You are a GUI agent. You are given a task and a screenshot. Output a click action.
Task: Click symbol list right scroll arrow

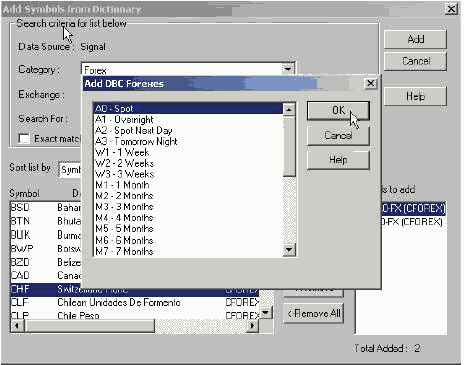click(253, 326)
